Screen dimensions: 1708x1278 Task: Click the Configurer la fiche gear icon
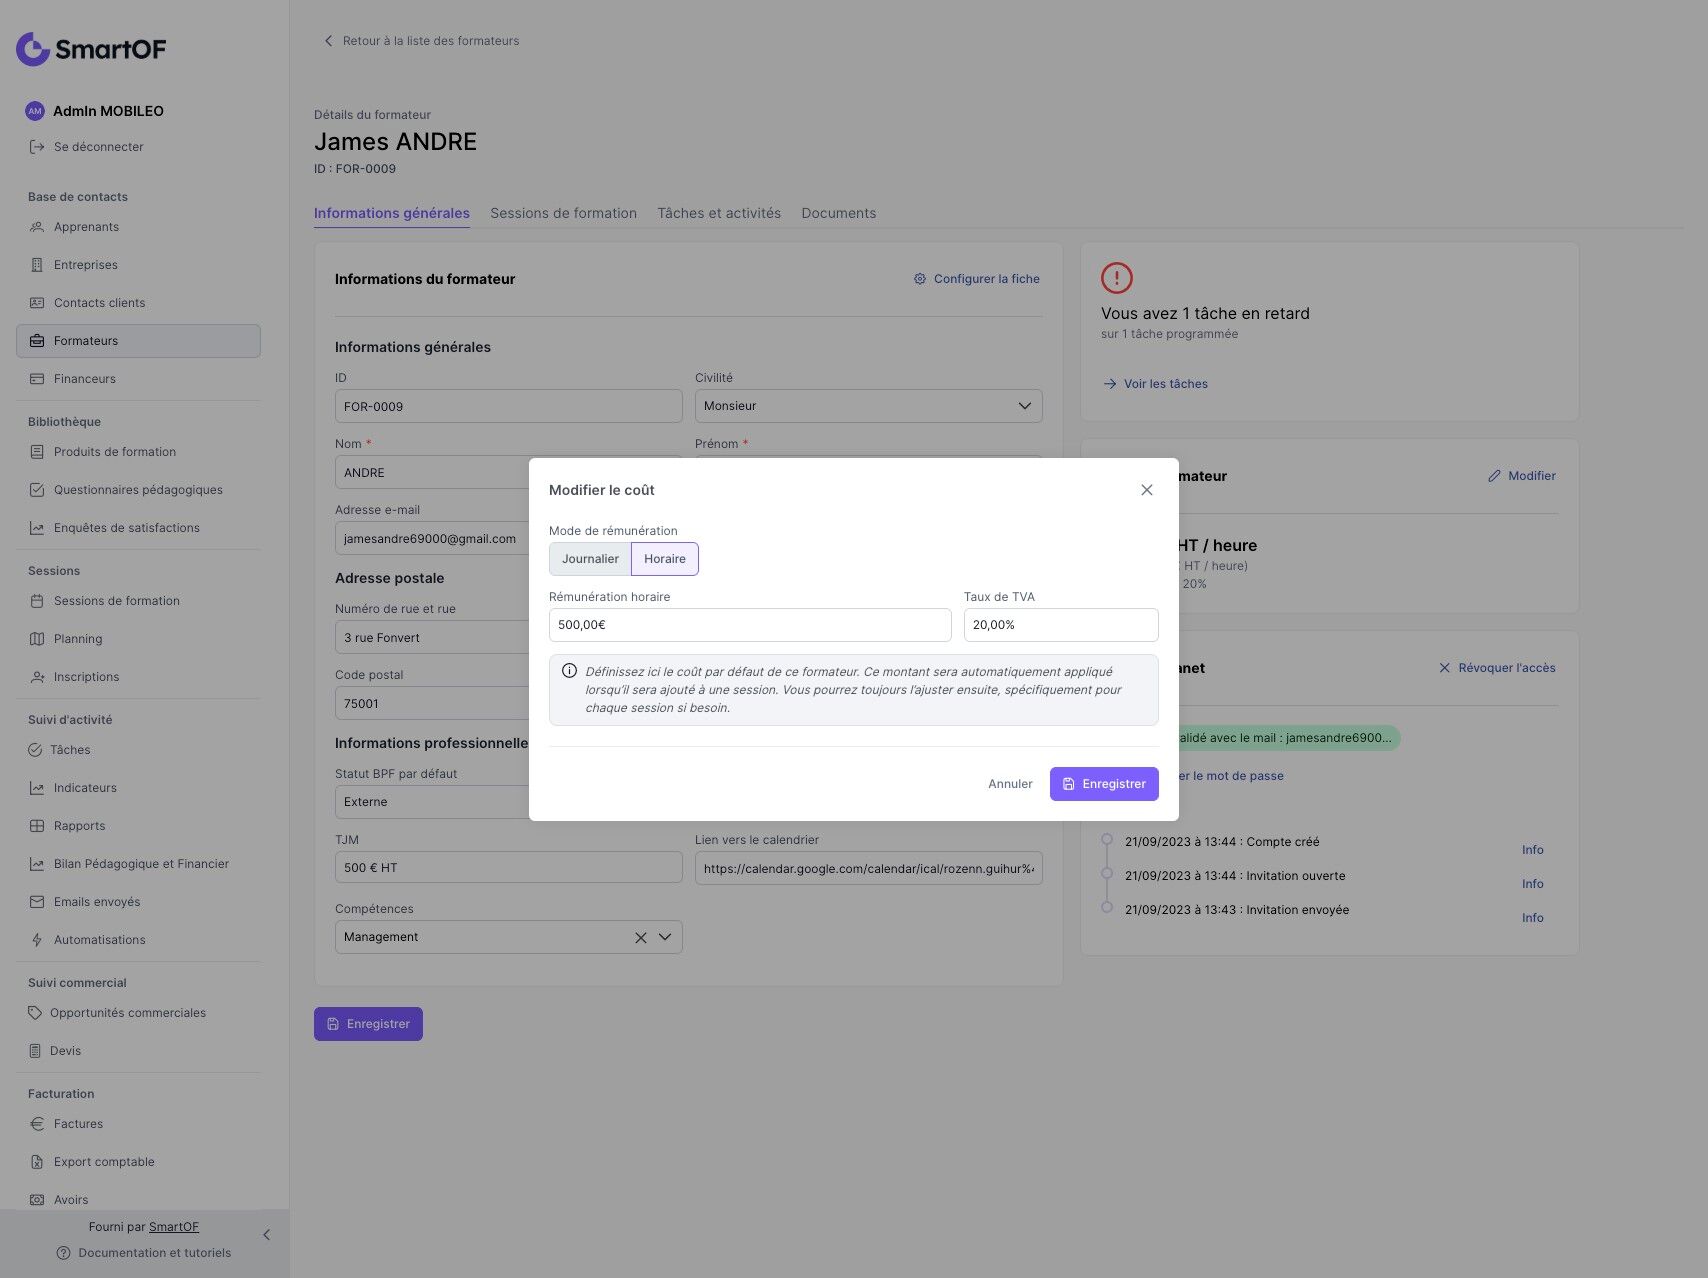[x=920, y=279]
